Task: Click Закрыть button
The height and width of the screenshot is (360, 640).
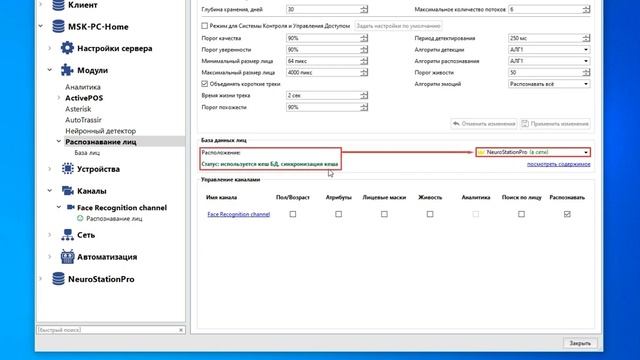Action: tap(580, 343)
